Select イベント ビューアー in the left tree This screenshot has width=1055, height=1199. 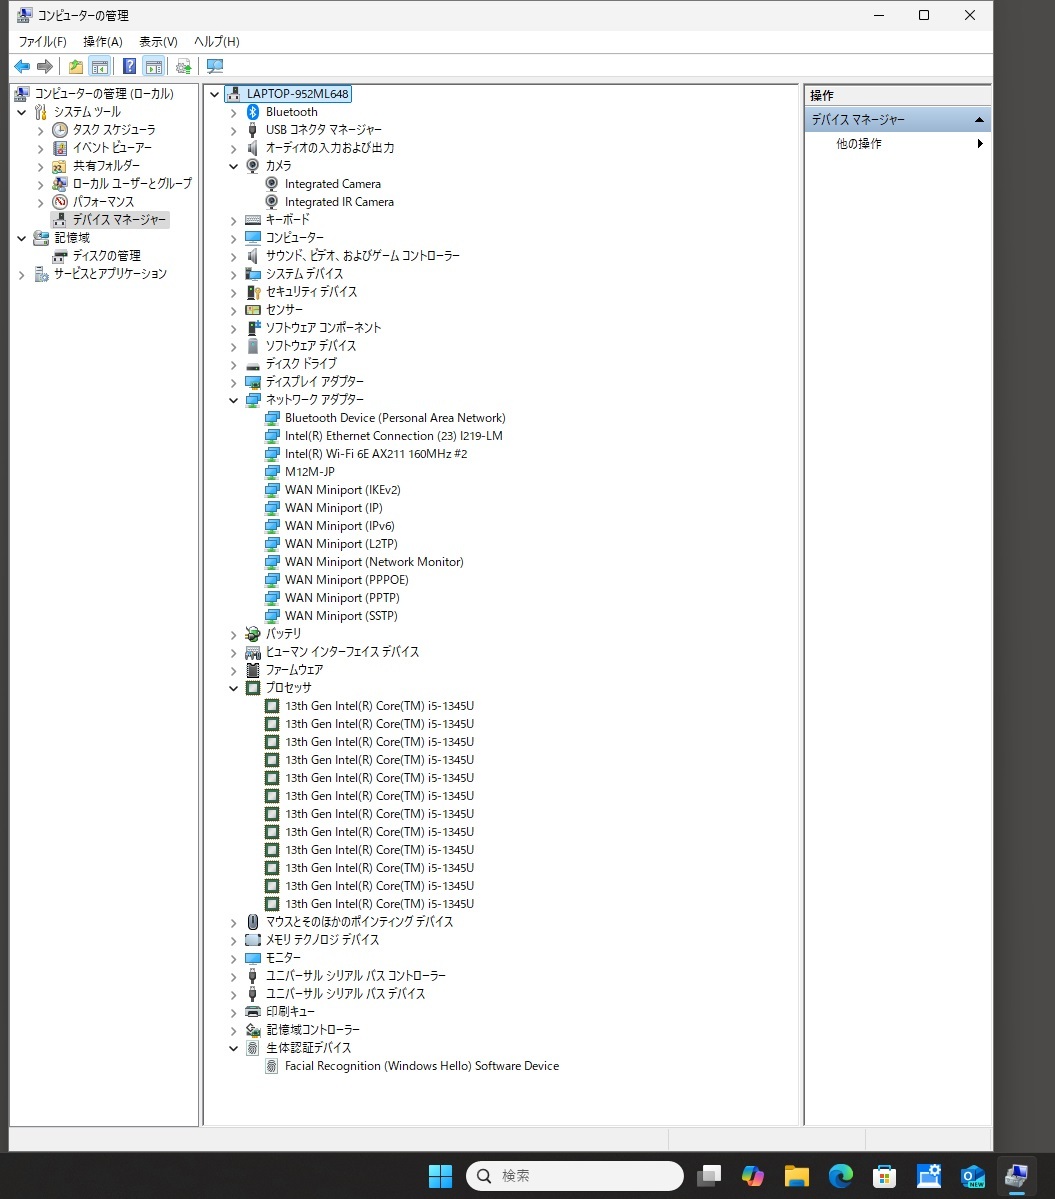point(112,148)
